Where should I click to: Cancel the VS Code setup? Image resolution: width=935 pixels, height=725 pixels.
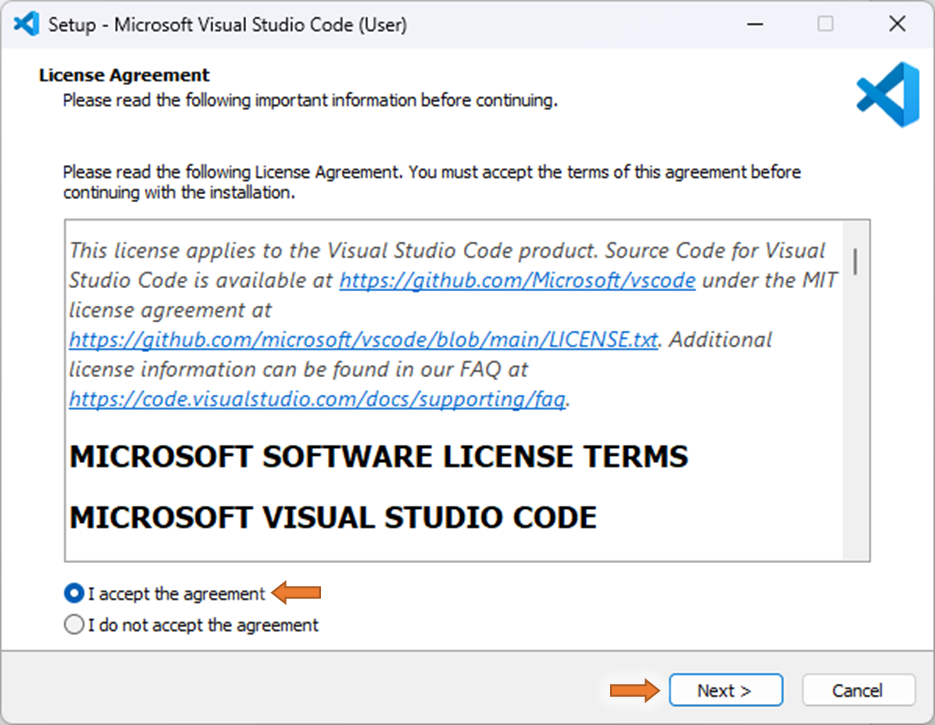pos(858,690)
